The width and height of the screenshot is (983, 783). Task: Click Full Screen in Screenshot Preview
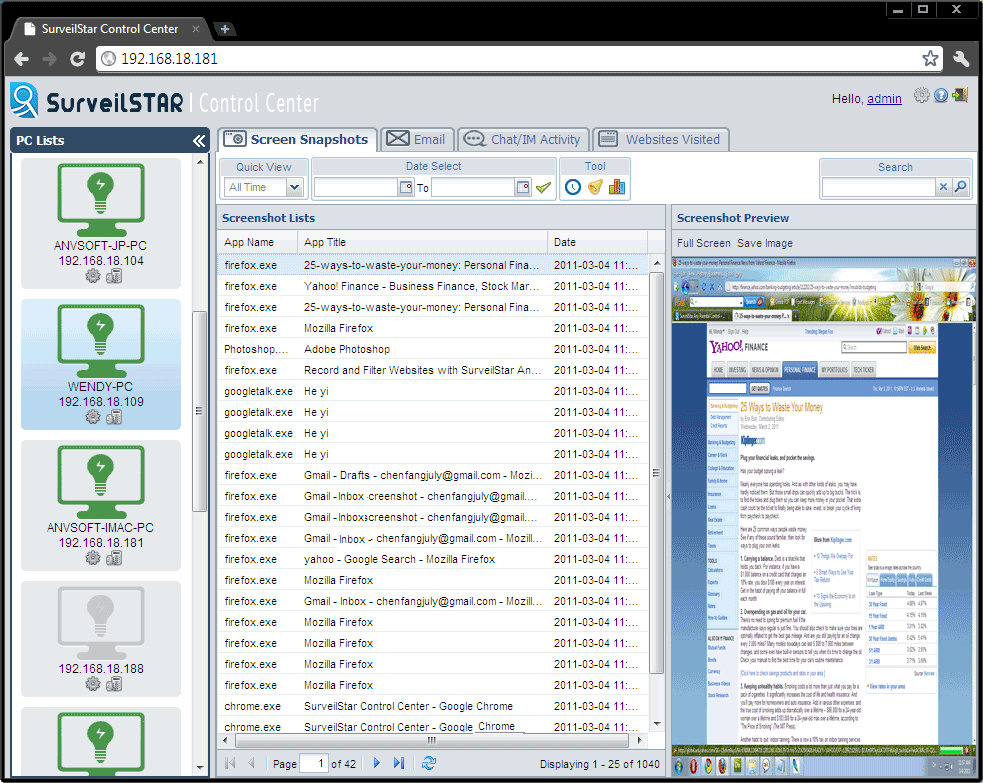703,243
